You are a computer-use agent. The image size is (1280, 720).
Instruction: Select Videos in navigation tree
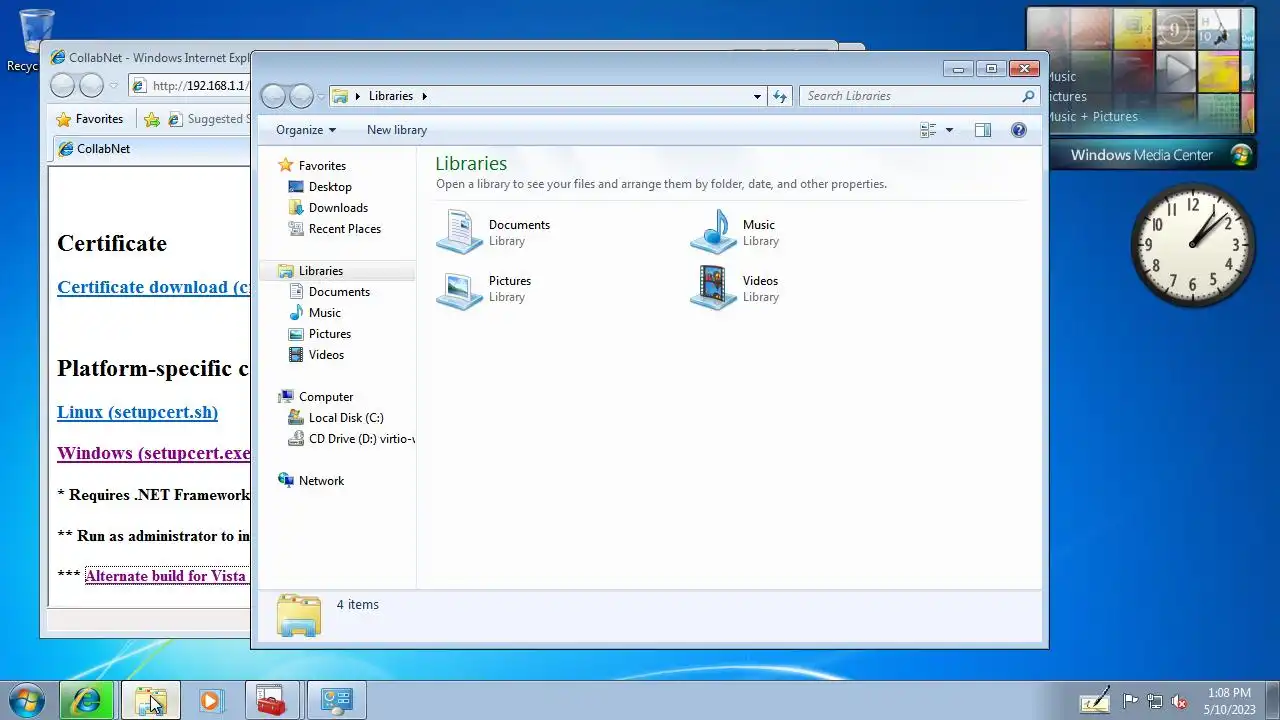tap(326, 355)
